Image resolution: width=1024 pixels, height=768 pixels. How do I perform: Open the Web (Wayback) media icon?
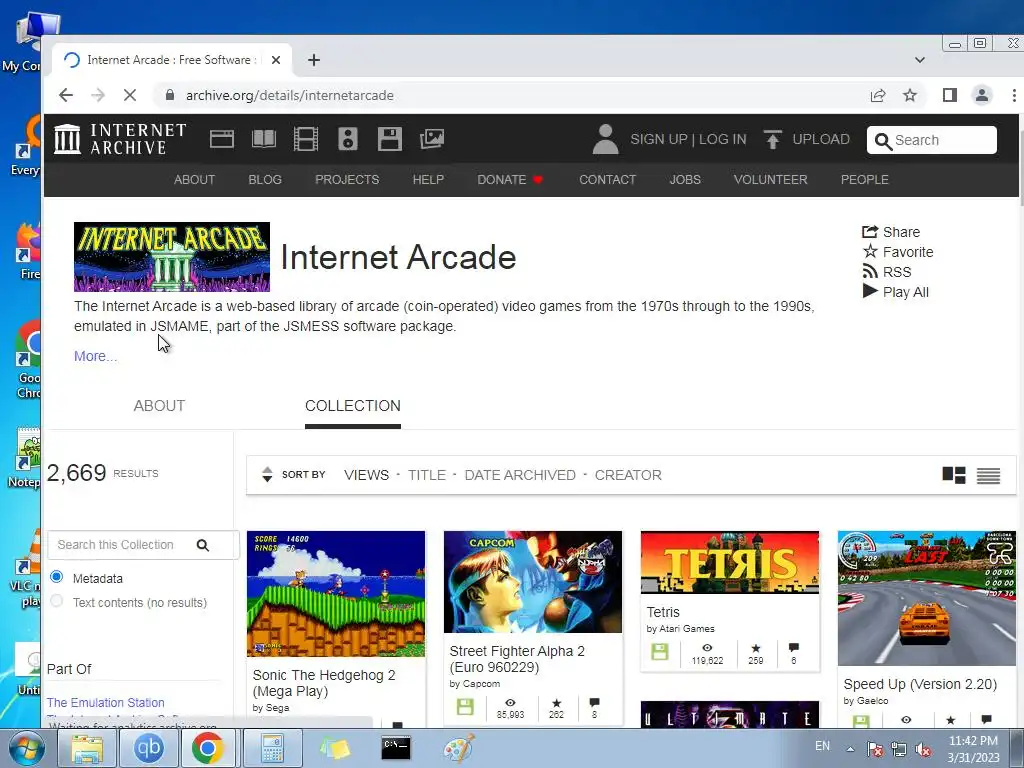[222, 139]
